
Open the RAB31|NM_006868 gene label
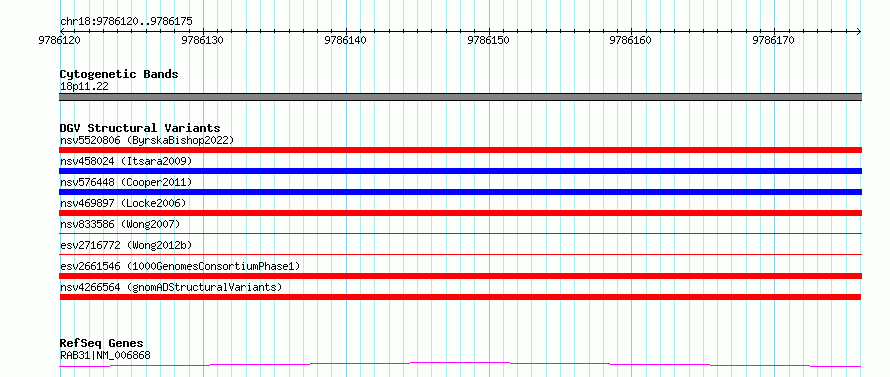click(x=105, y=356)
